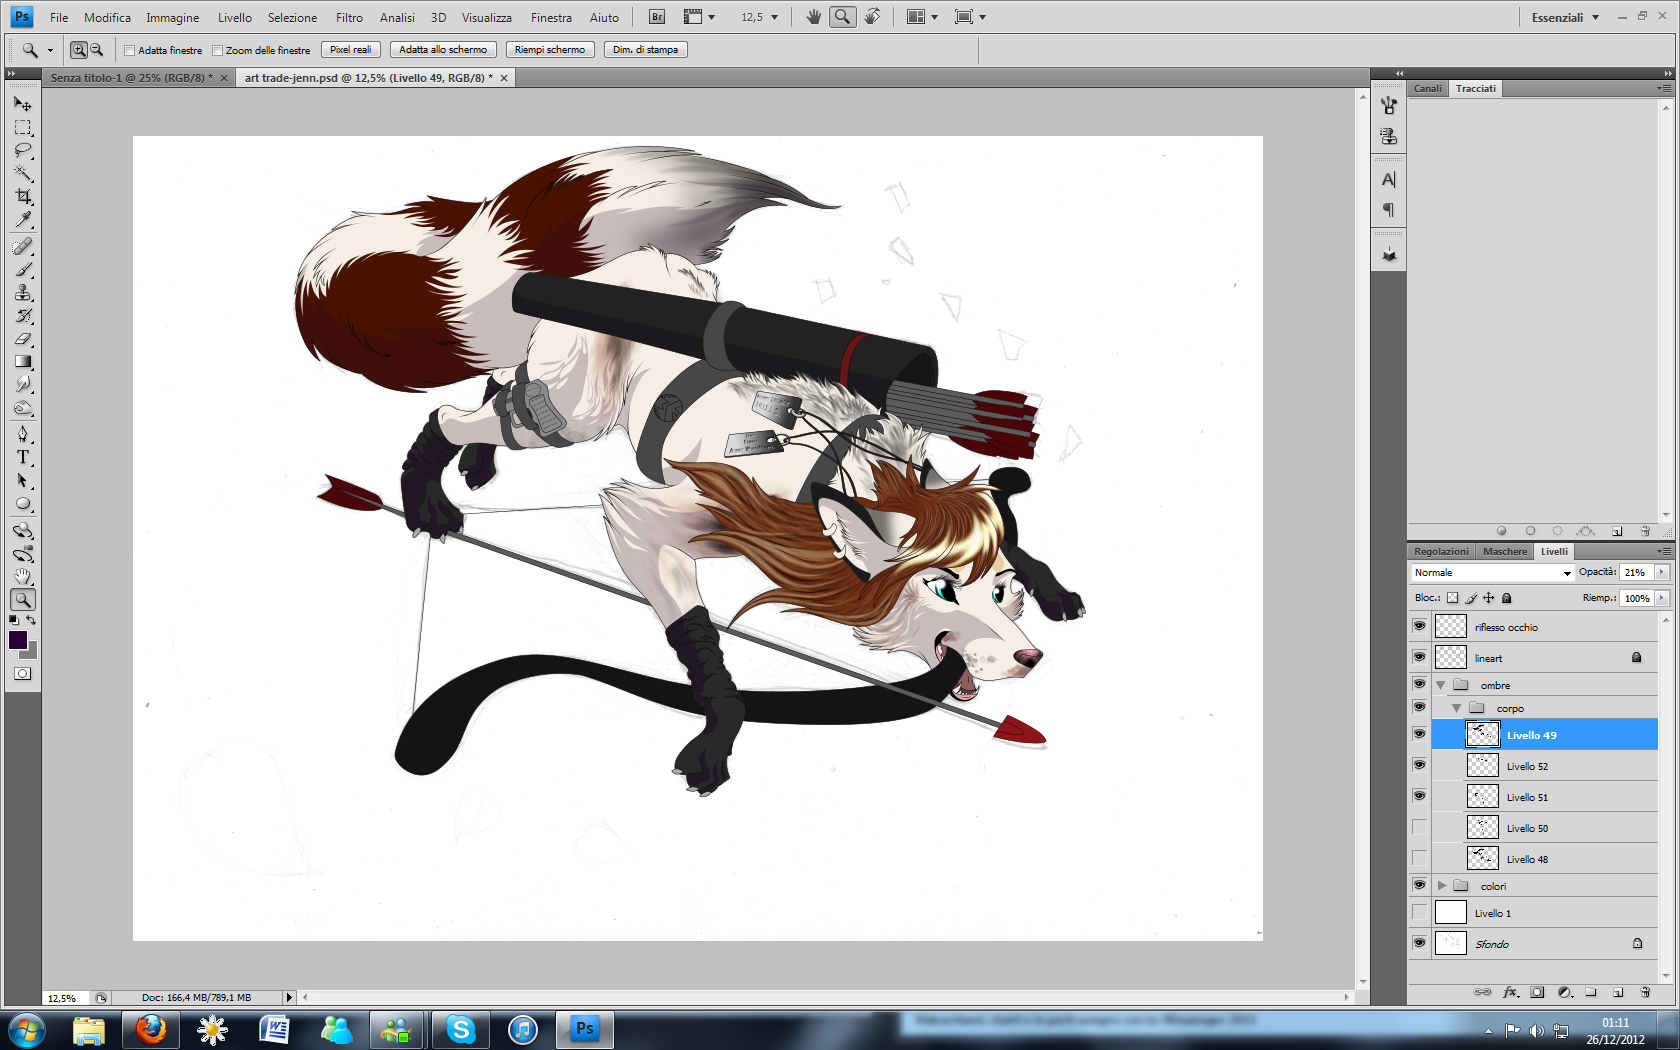Activate the Hand tool in toolbox

(23, 577)
